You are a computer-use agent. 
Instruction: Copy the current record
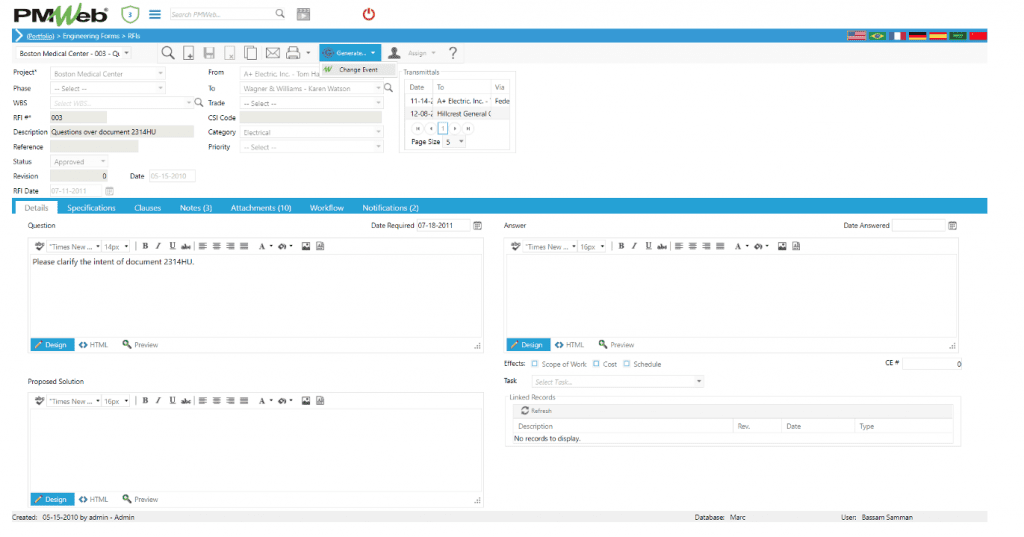(x=250, y=53)
